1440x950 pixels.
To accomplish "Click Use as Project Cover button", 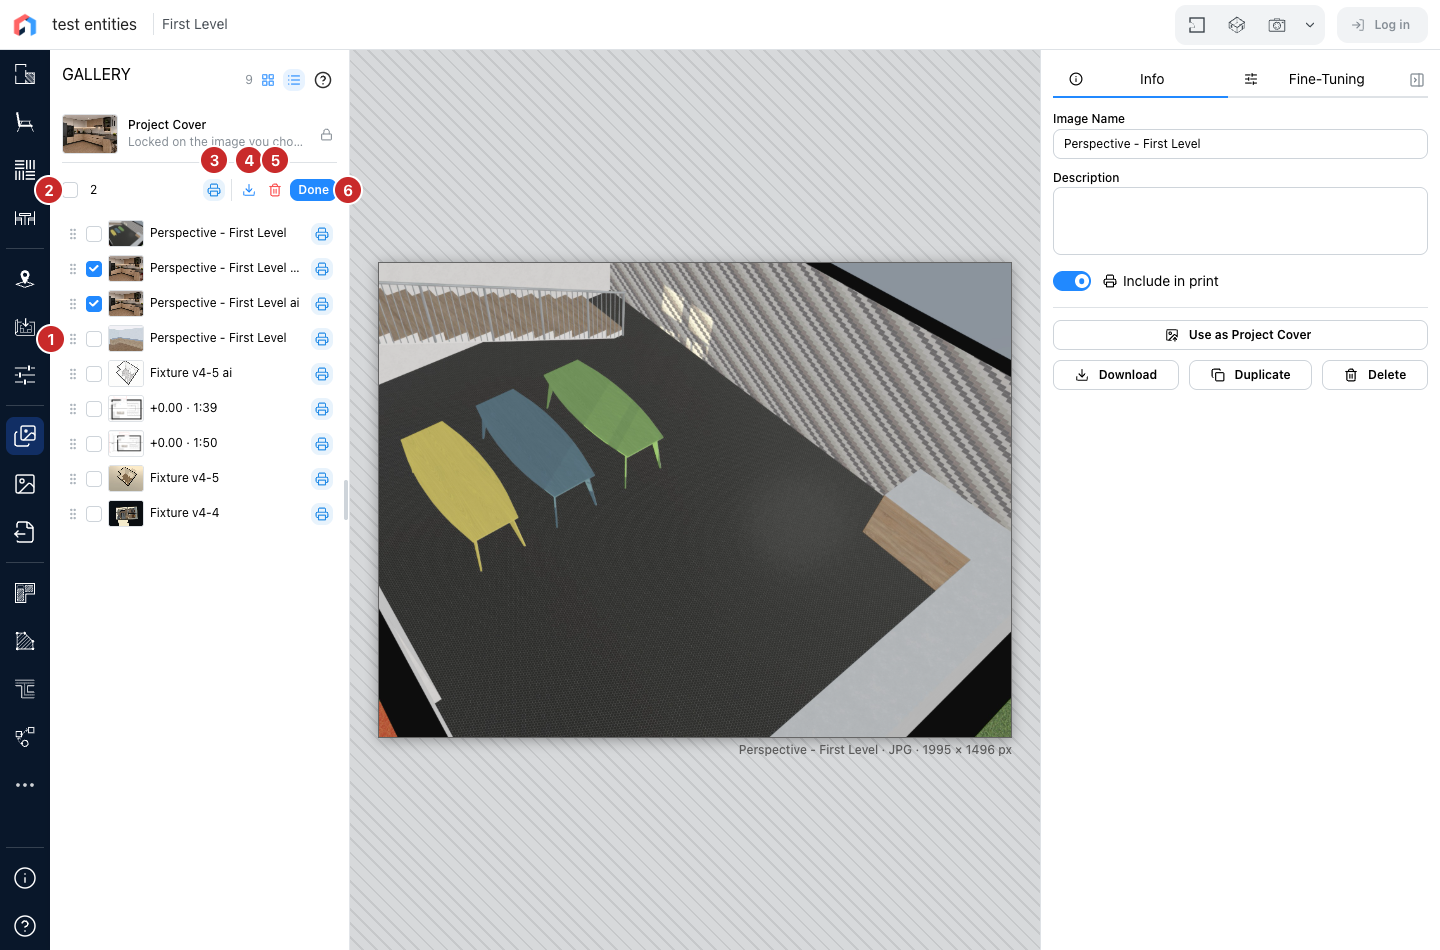I will (1240, 335).
